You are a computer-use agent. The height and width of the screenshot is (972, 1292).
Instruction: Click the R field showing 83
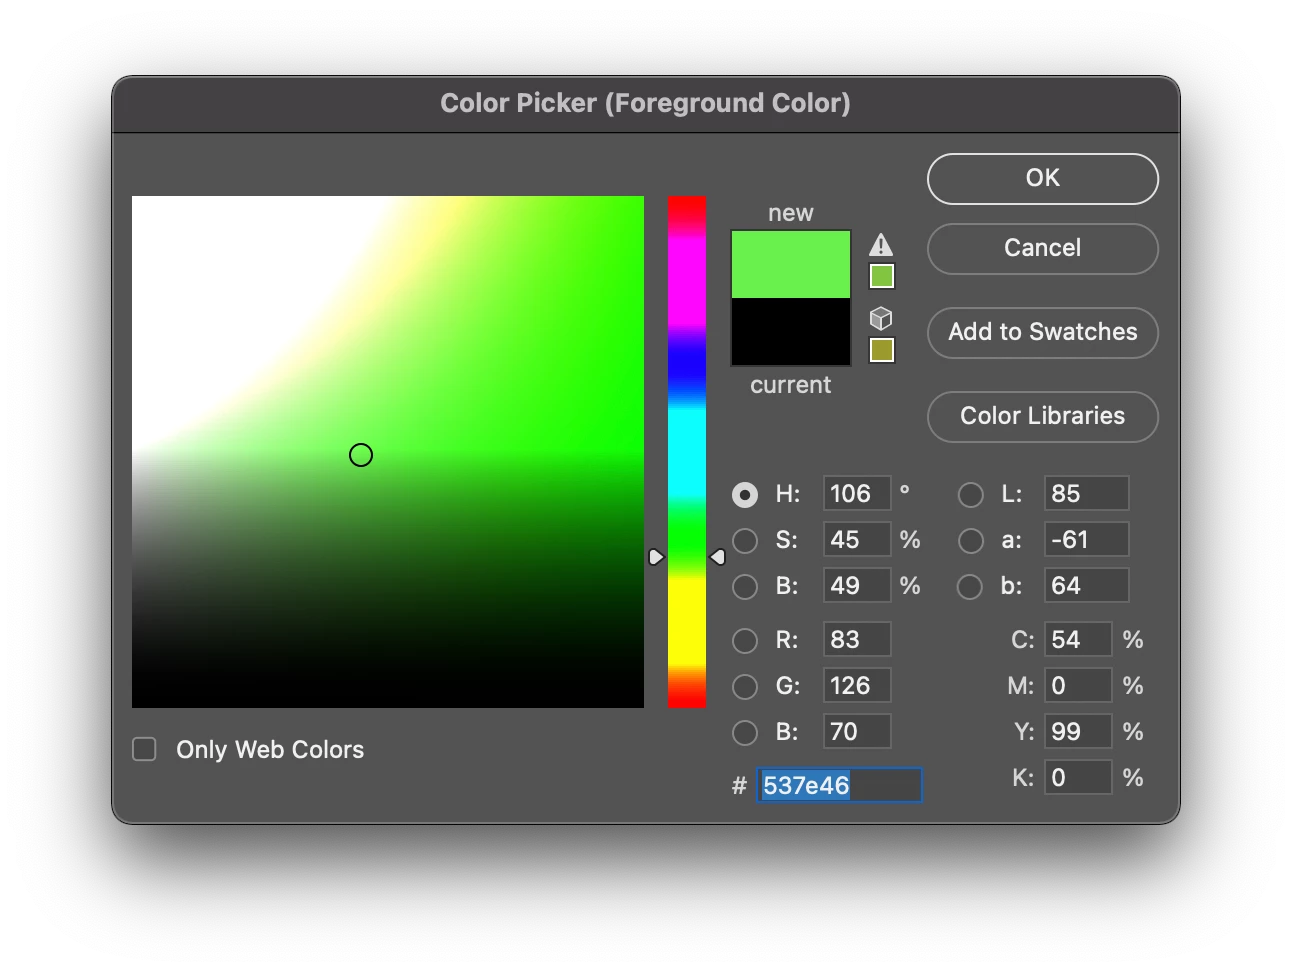(857, 640)
